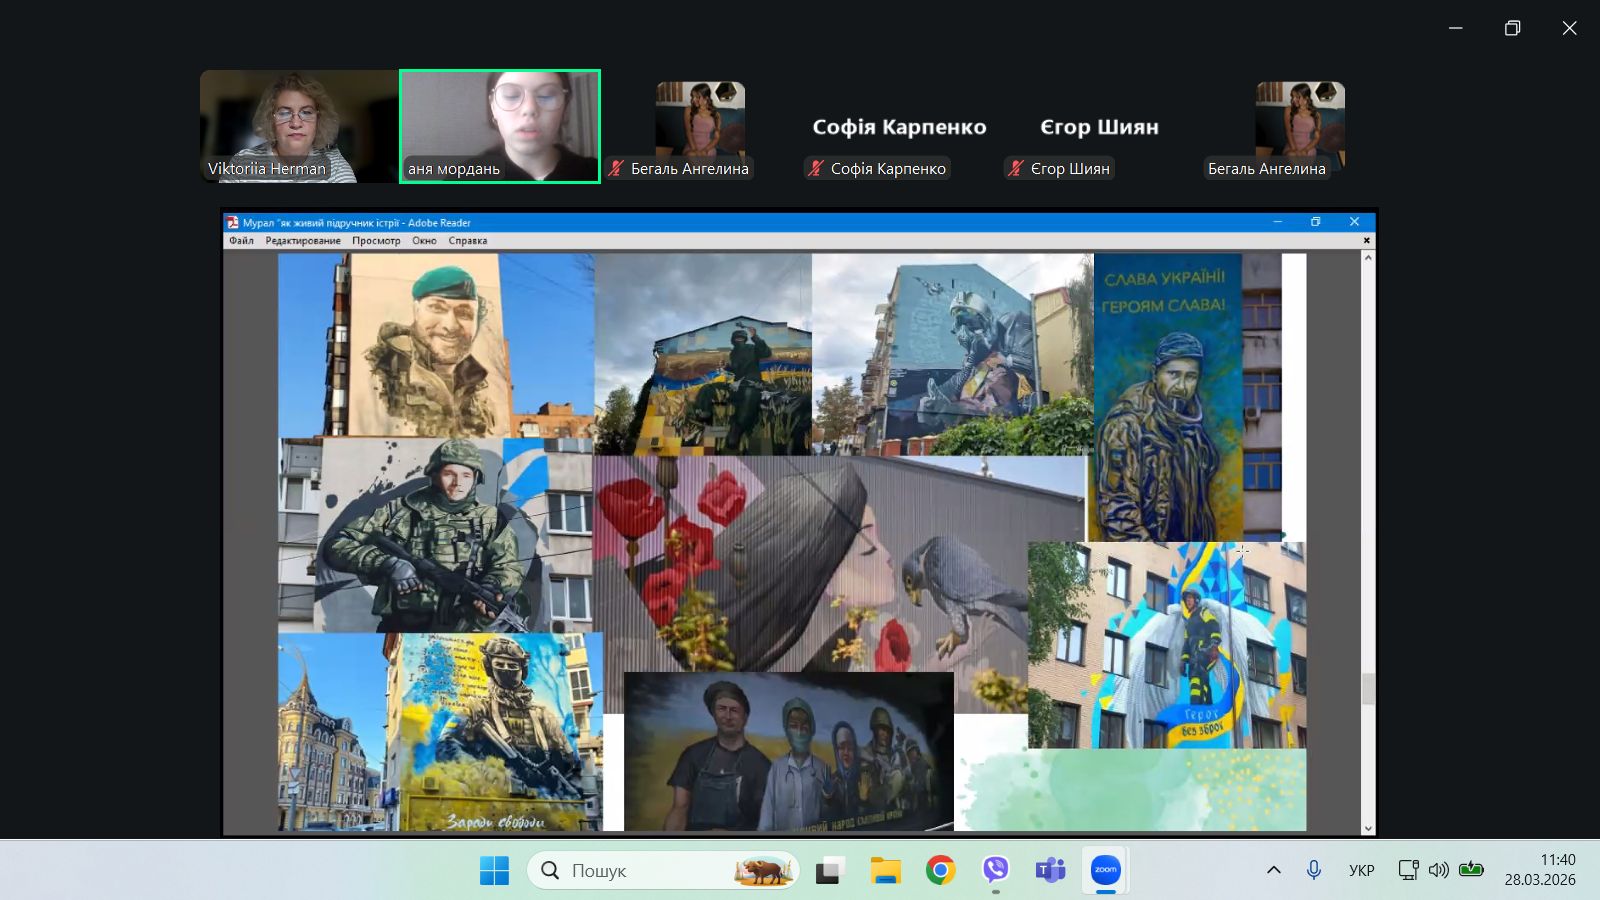Click the Task View icon
The image size is (1600, 900).
(x=829, y=870)
